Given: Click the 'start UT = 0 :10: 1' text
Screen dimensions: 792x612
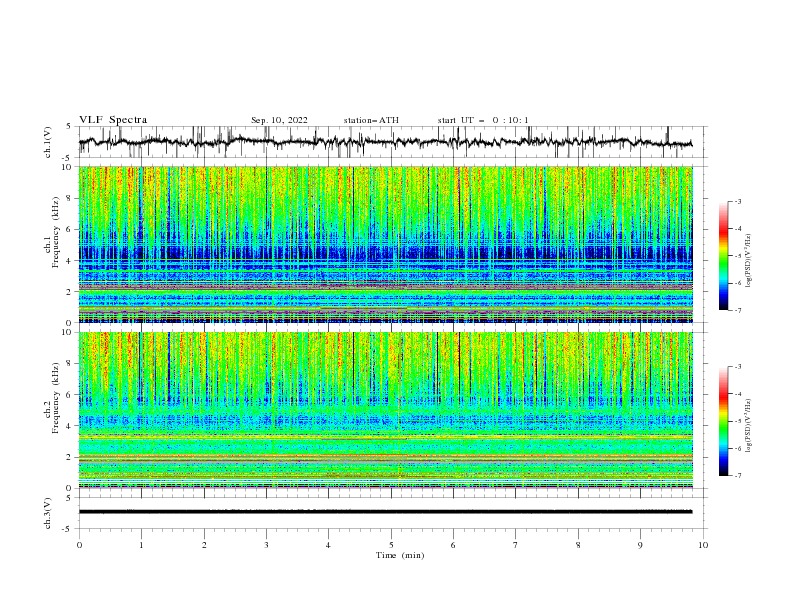Looking at the screenshot, I should pos(483,120).
